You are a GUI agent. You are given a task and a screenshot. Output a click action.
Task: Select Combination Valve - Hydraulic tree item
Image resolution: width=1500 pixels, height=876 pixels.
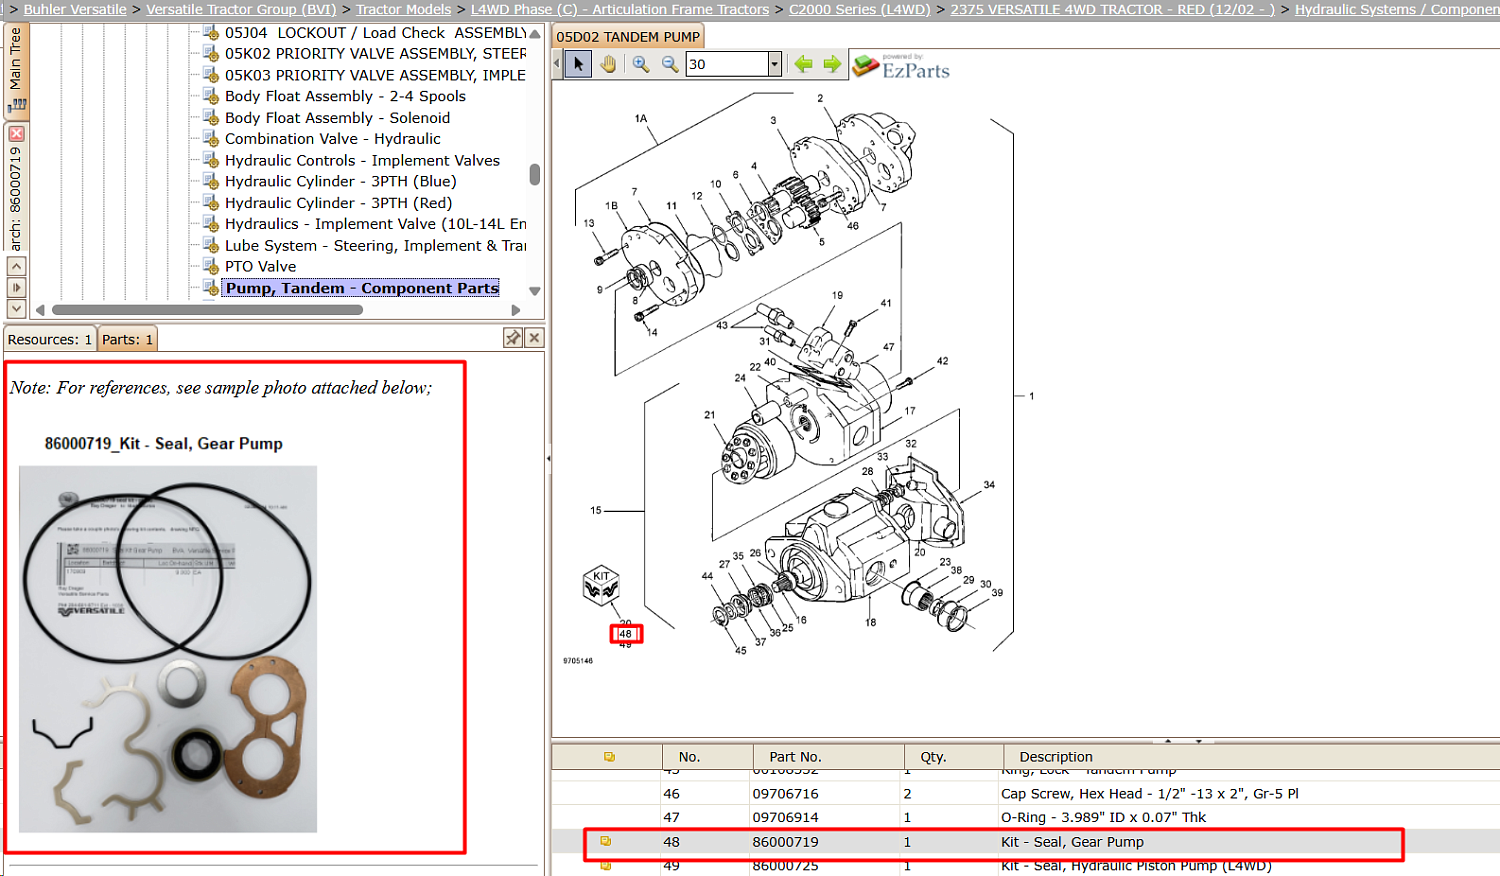[x=332, y=139]
